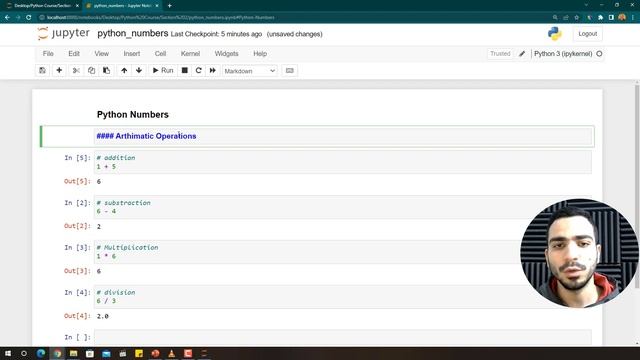Open the Insert menu
This screenshot has height=360, width=640.
[132, 53]
